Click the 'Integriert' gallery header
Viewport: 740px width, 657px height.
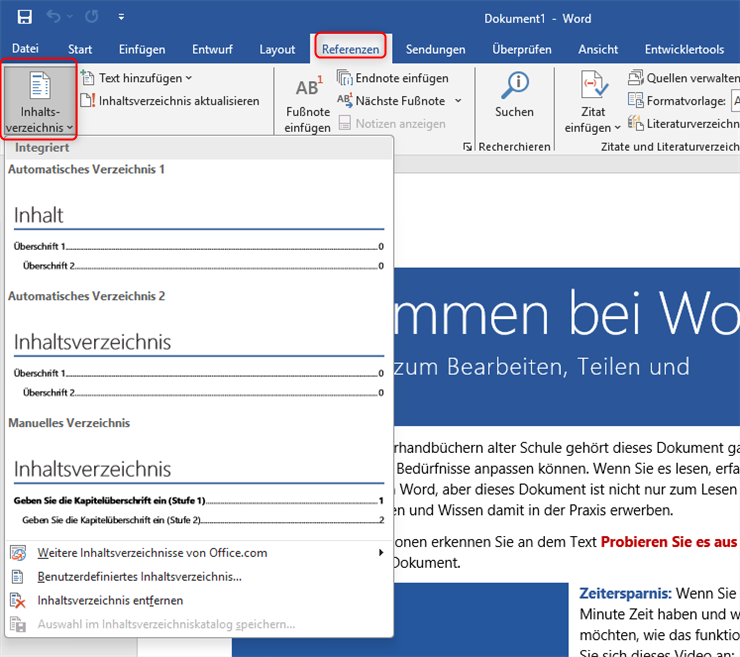42,147
